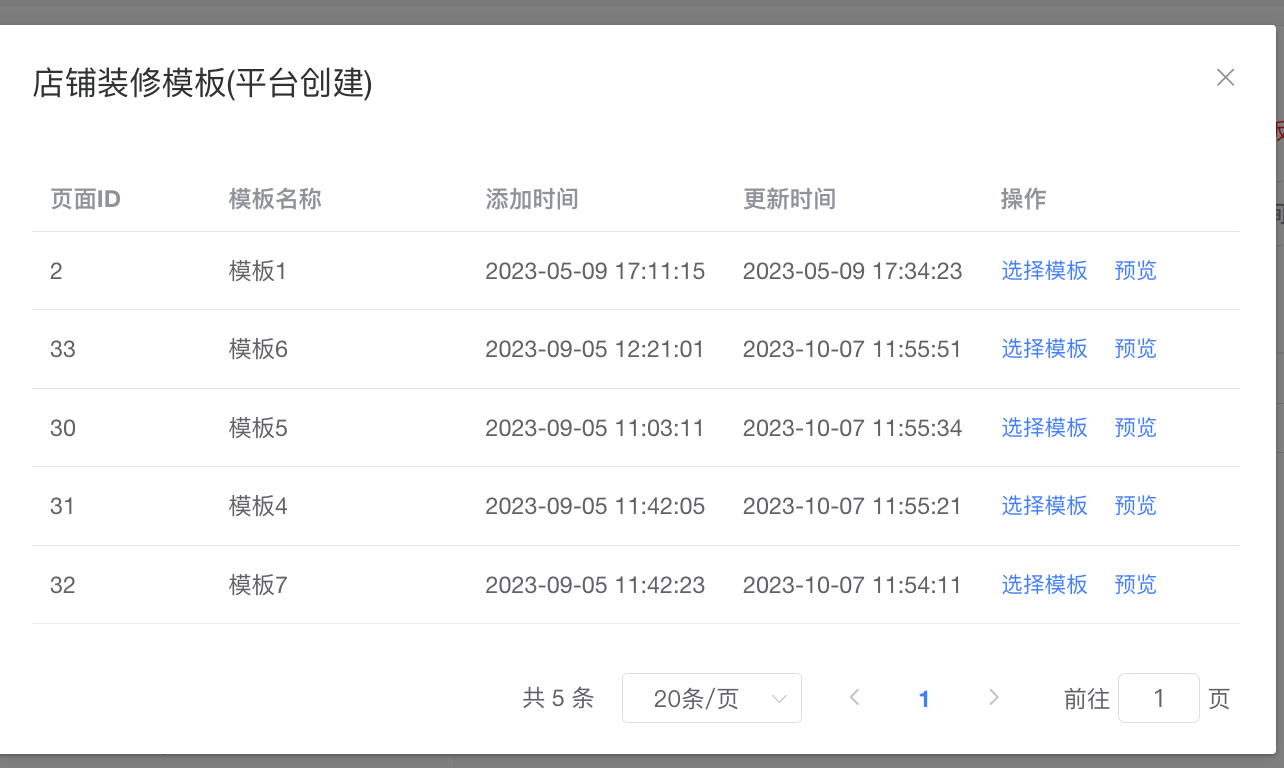Preview 模板5 with 预览

[1135, 428]
